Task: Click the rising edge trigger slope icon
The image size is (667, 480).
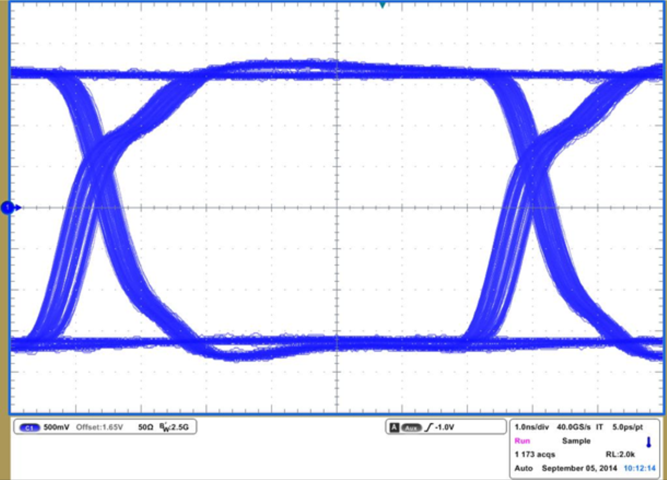Action: coord(429,427)
